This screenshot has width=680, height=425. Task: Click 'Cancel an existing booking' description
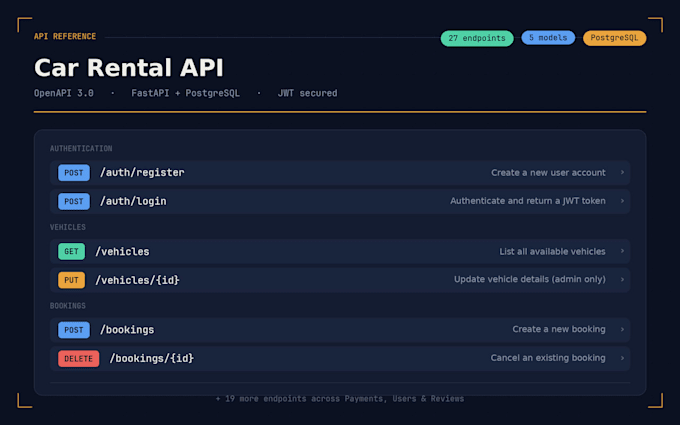548,358
